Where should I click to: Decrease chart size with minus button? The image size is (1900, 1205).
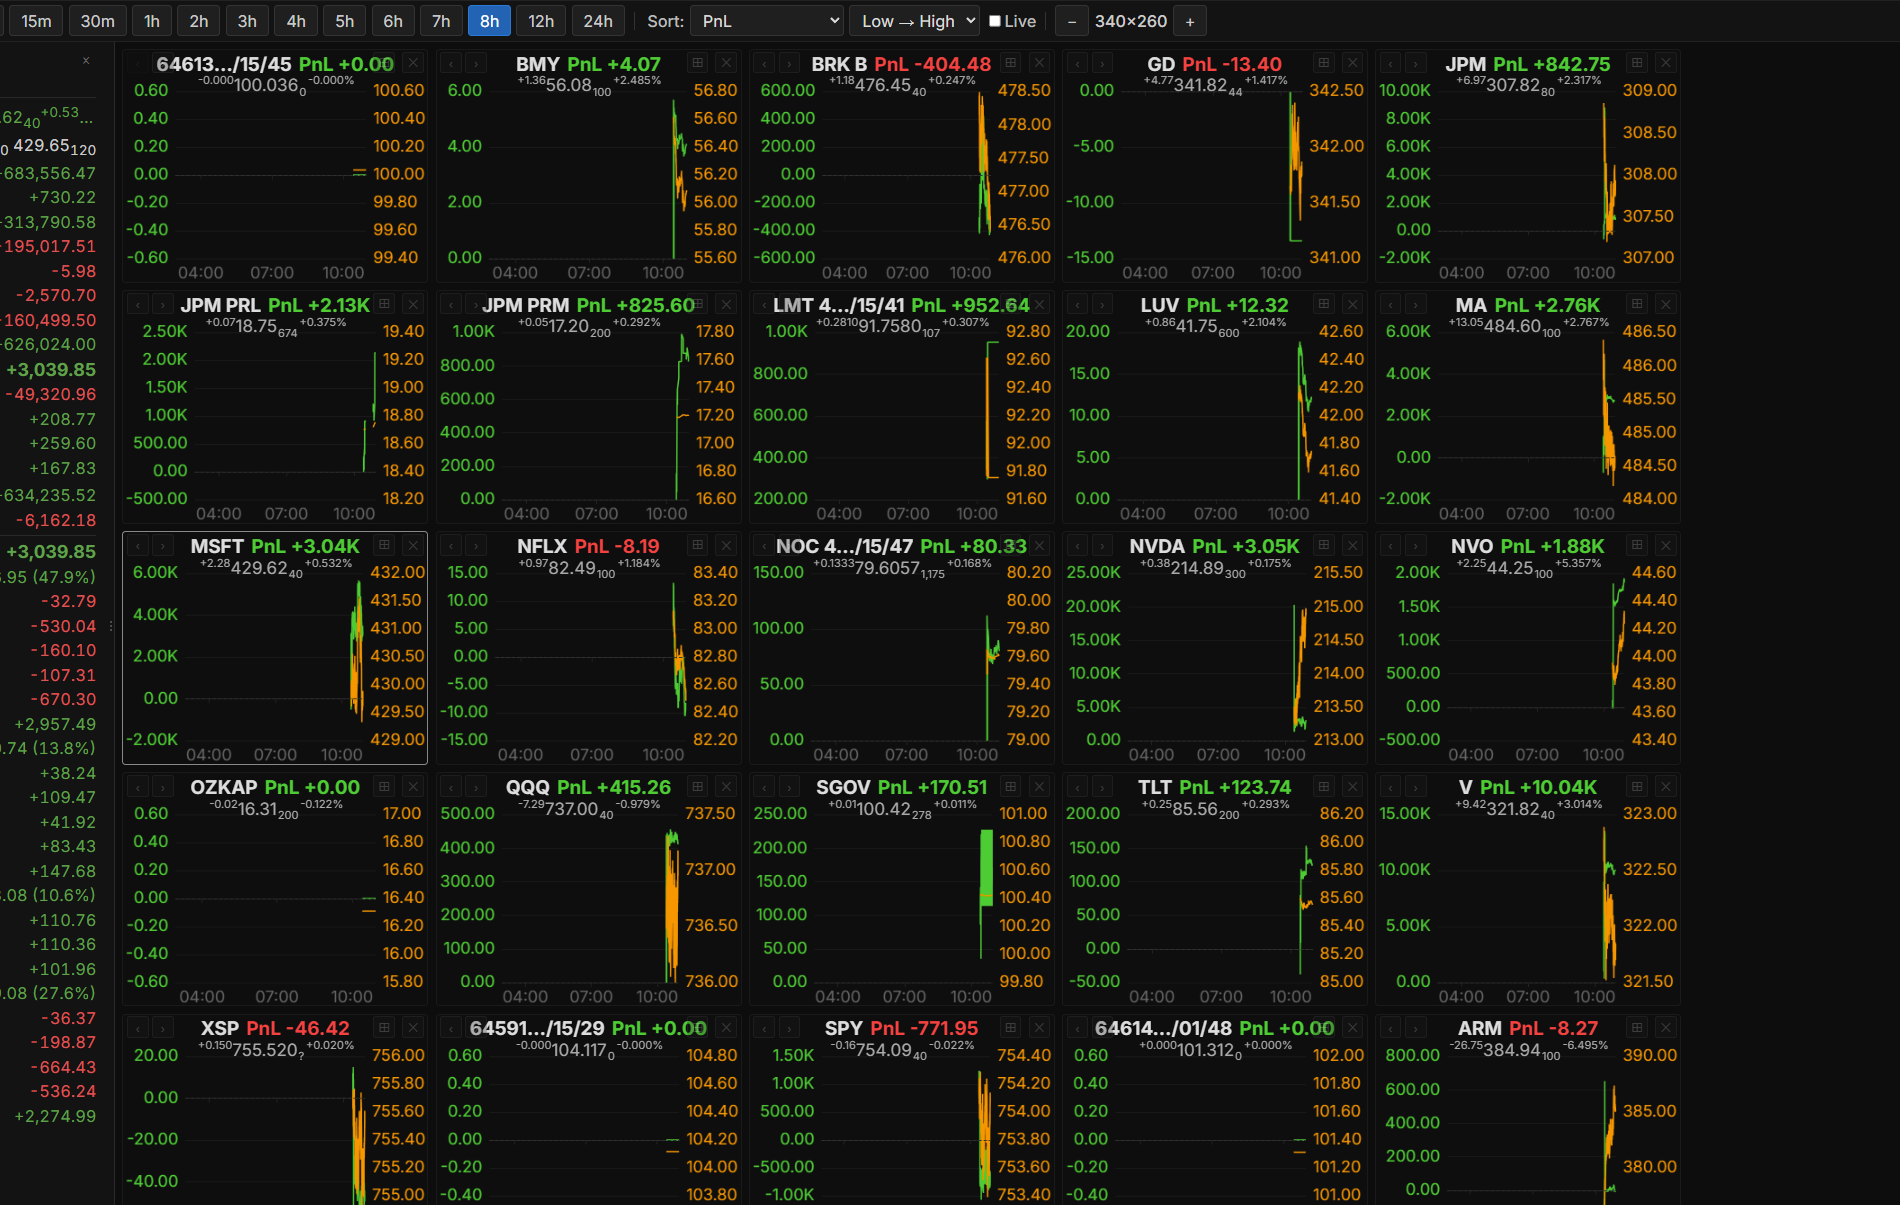point(1072,21)
